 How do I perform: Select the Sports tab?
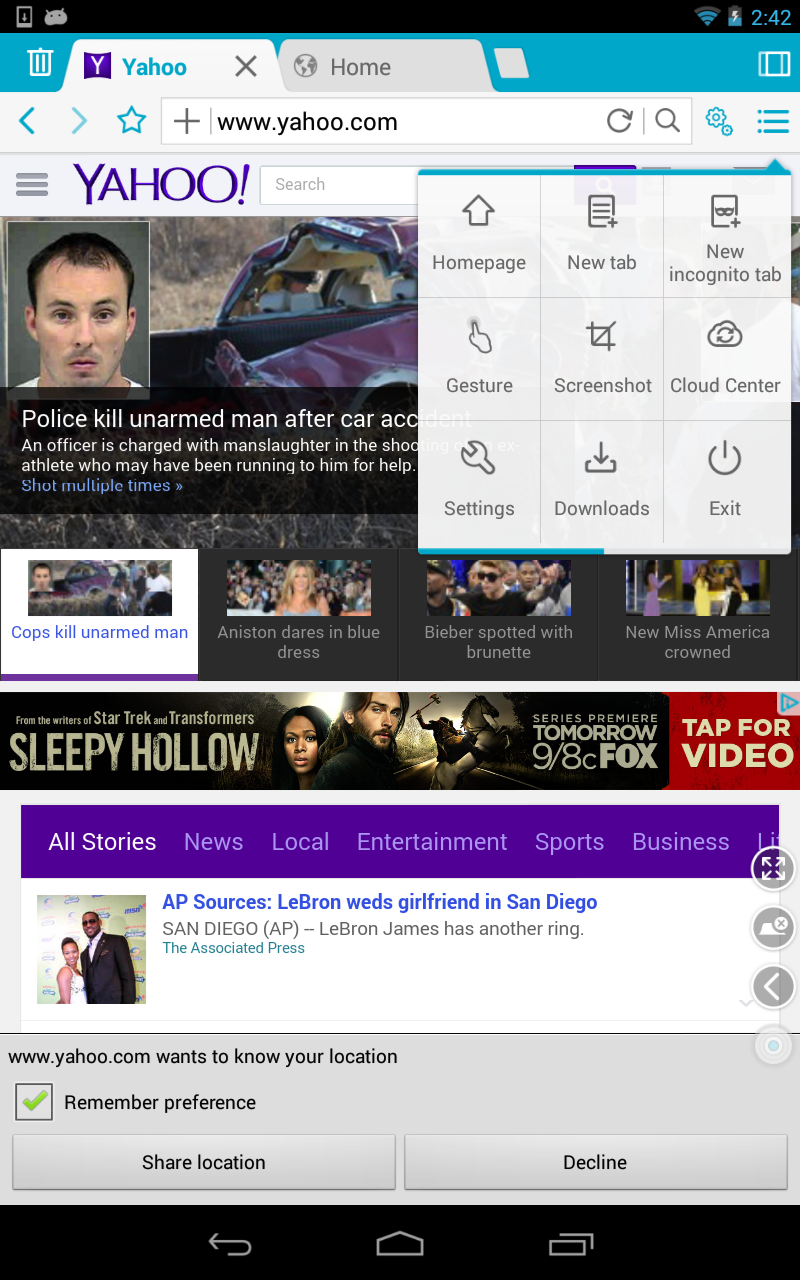tap(569, 842)
